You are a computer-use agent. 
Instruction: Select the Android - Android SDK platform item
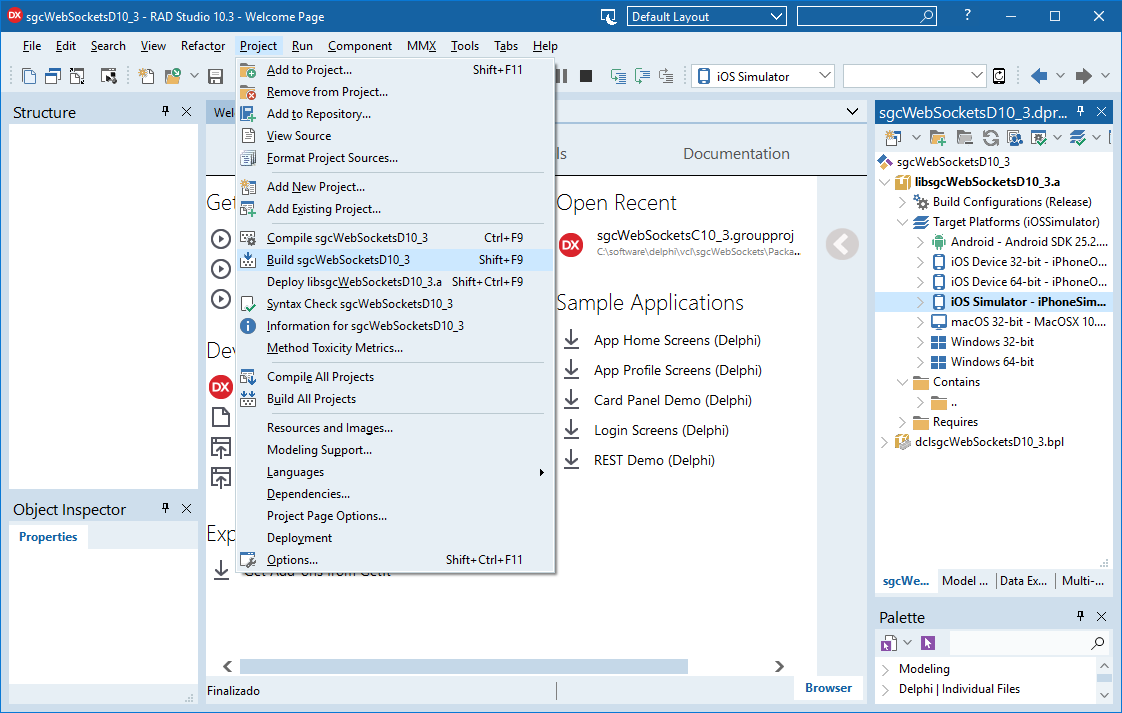coord(1029,242)
